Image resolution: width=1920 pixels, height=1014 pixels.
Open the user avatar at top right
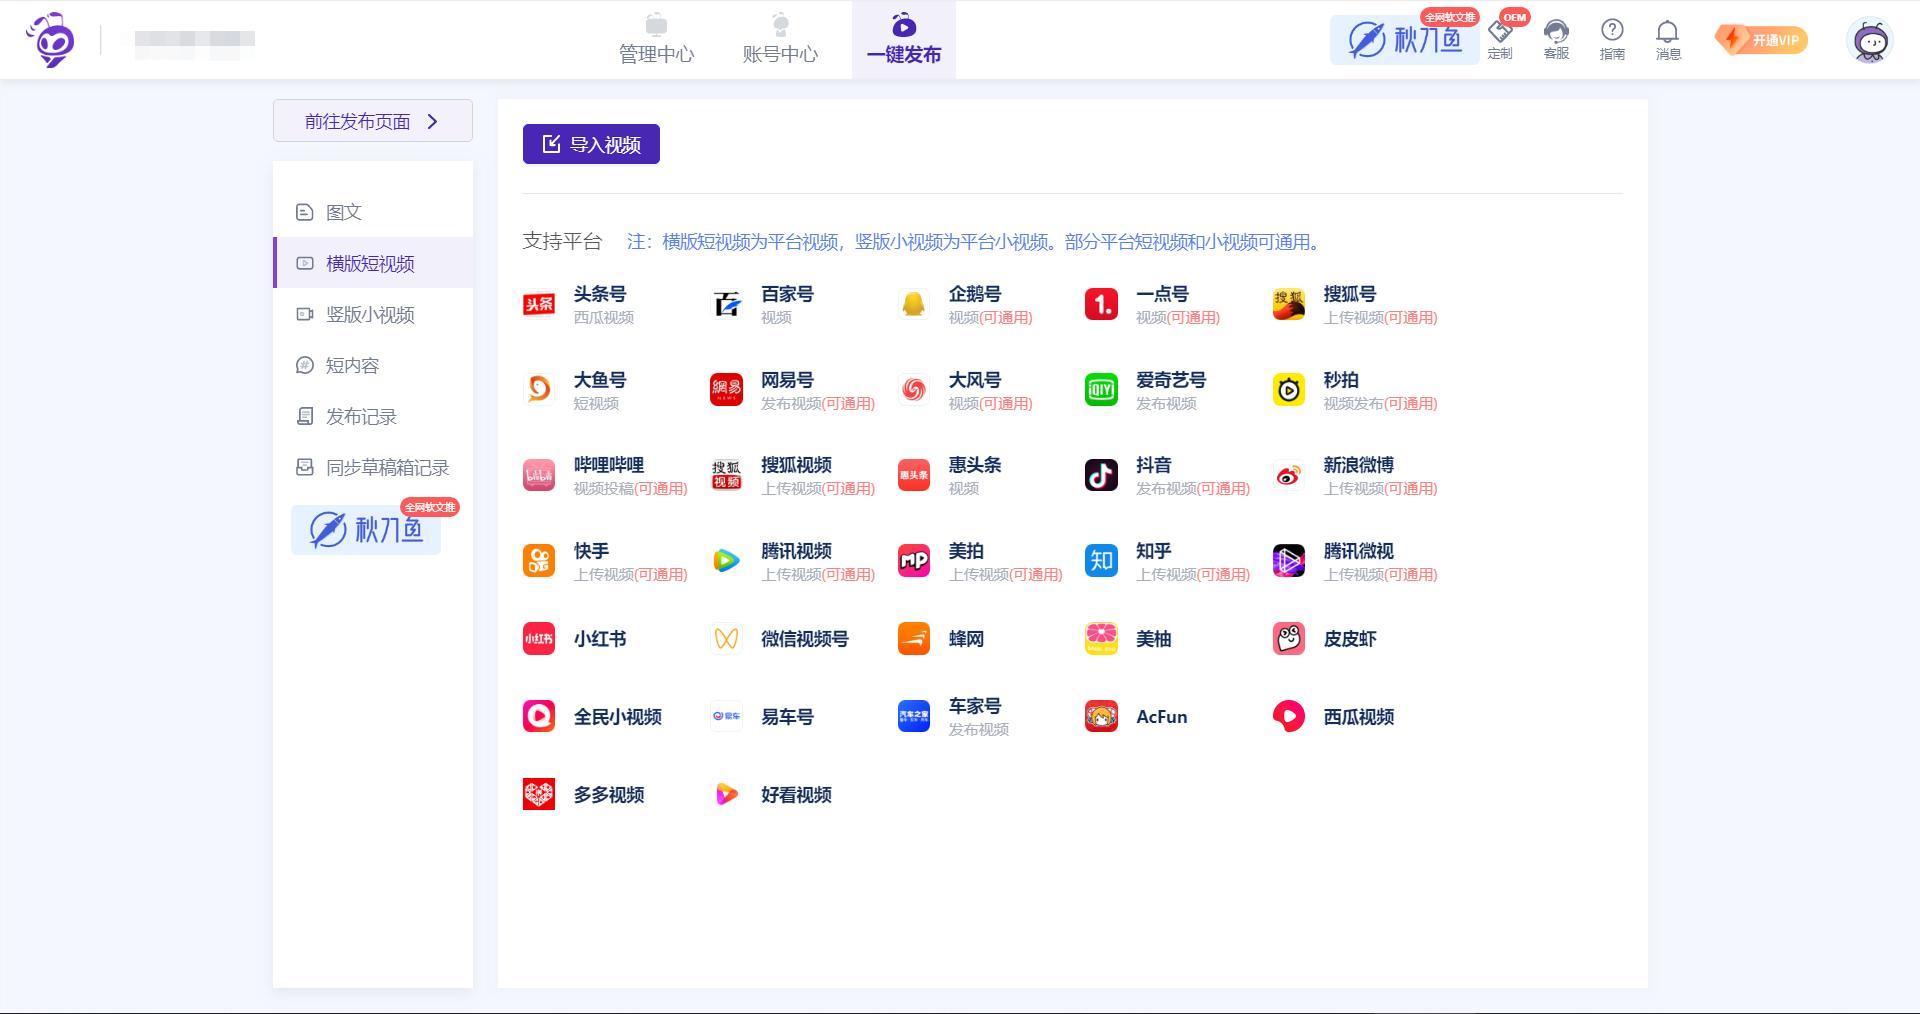(1869, 41)
